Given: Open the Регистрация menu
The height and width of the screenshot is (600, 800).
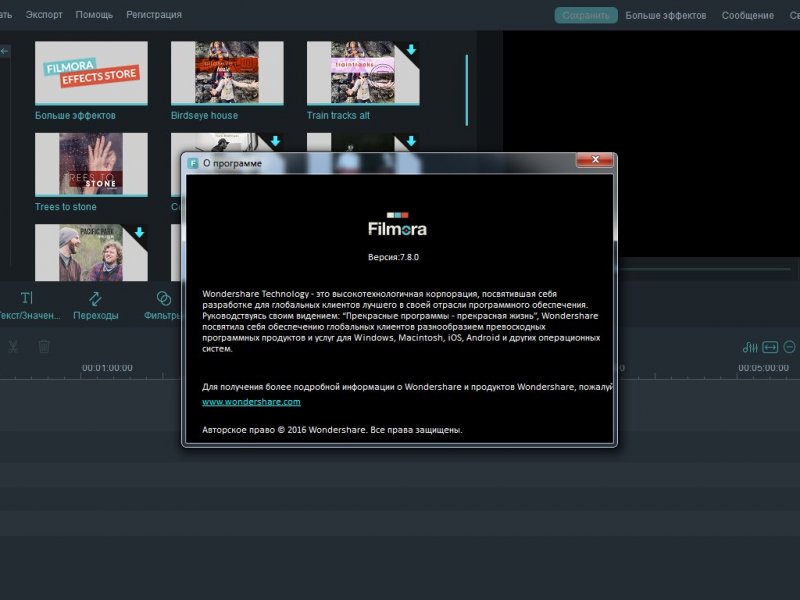Looking at the screenshot, I should [154, 15].
